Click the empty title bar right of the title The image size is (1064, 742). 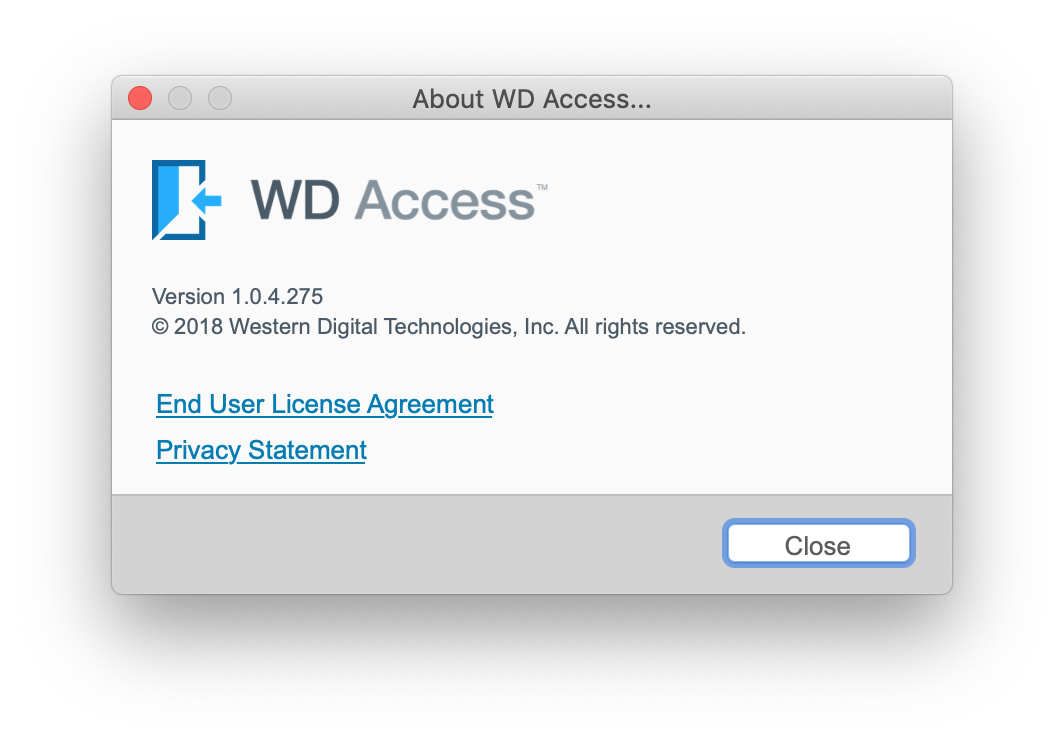[800, 99]
